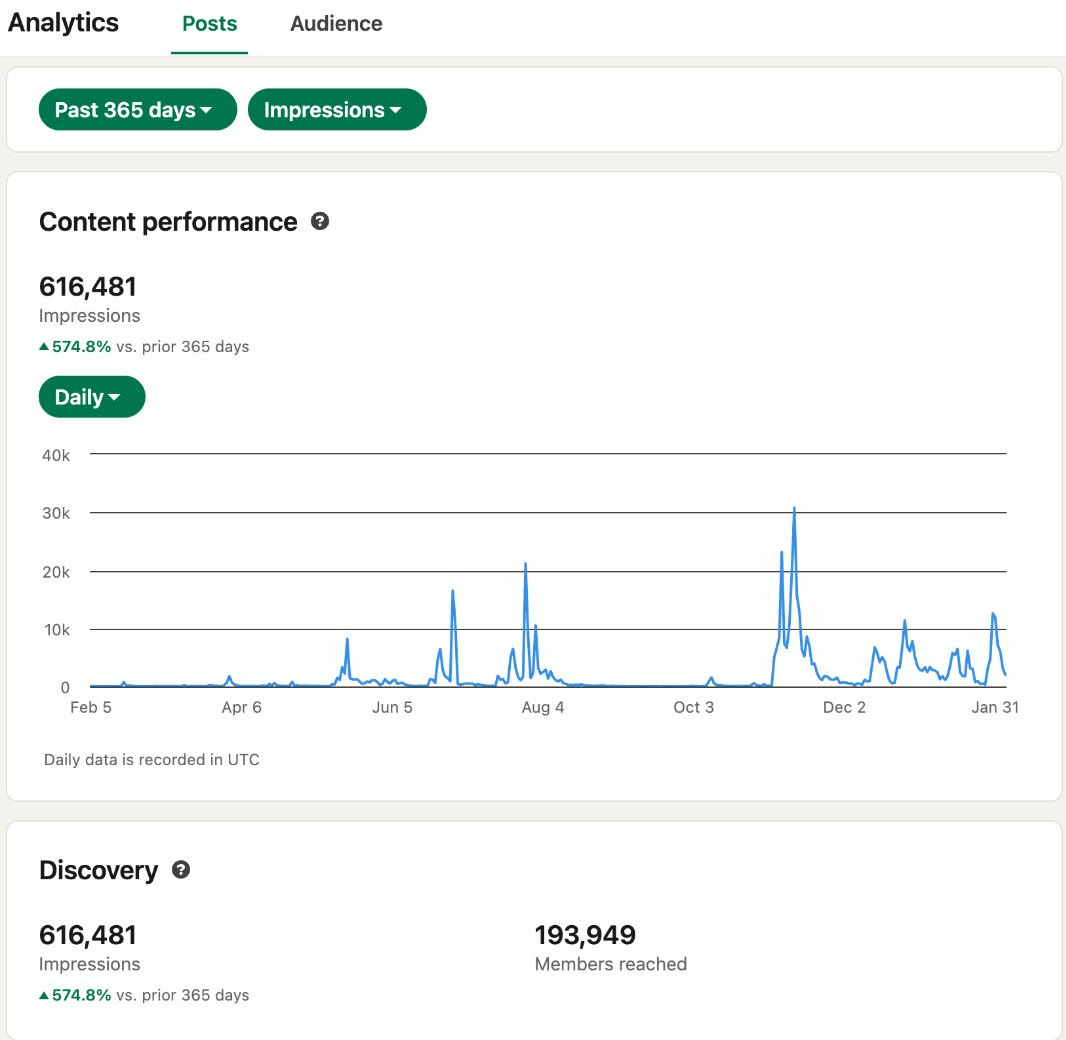Click the Apr 6 axis label
1066x1040 pixels.
tap(241, 708)
